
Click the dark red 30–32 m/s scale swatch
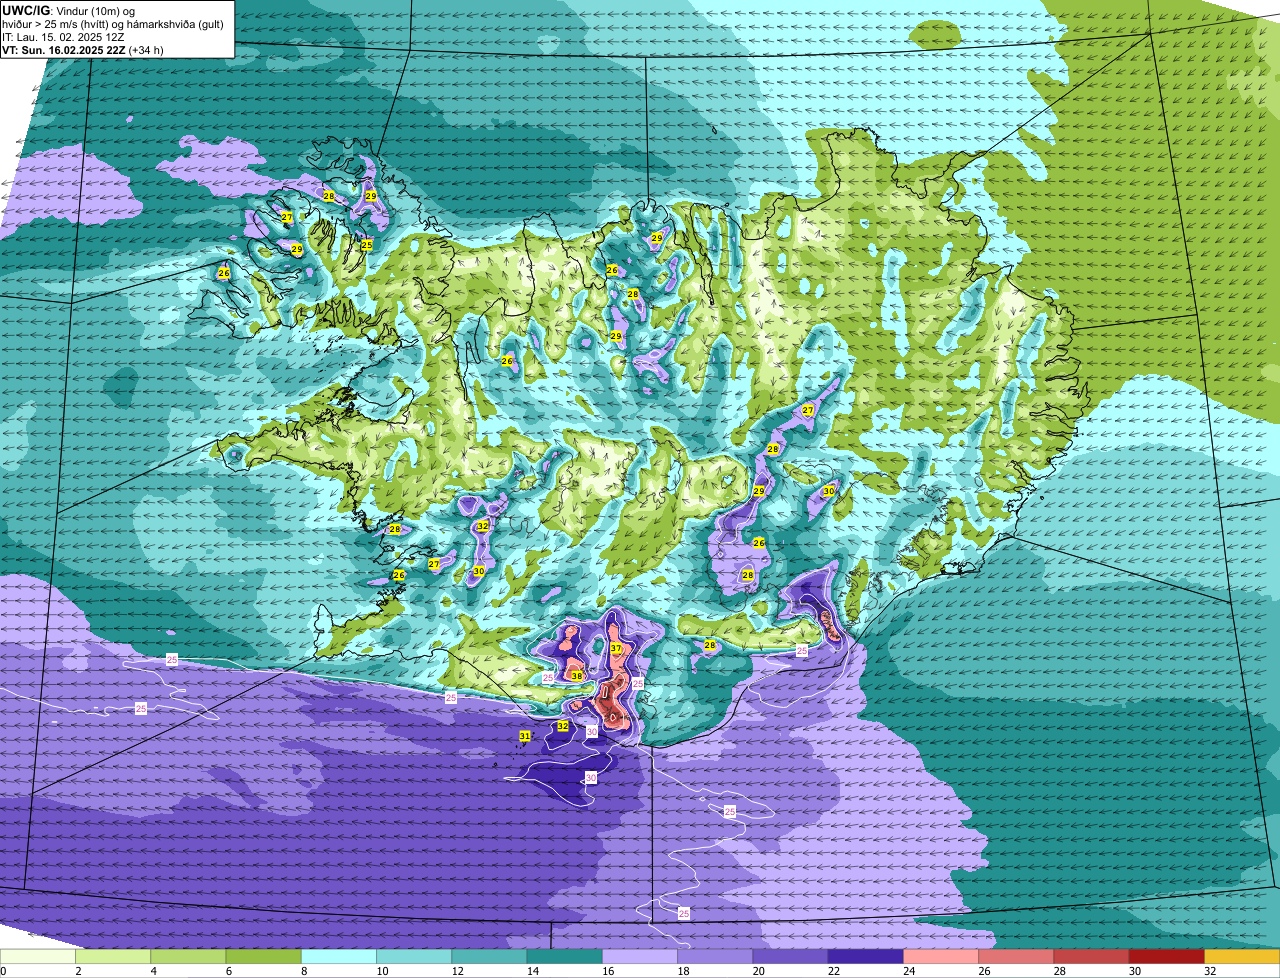point(1167,956)
